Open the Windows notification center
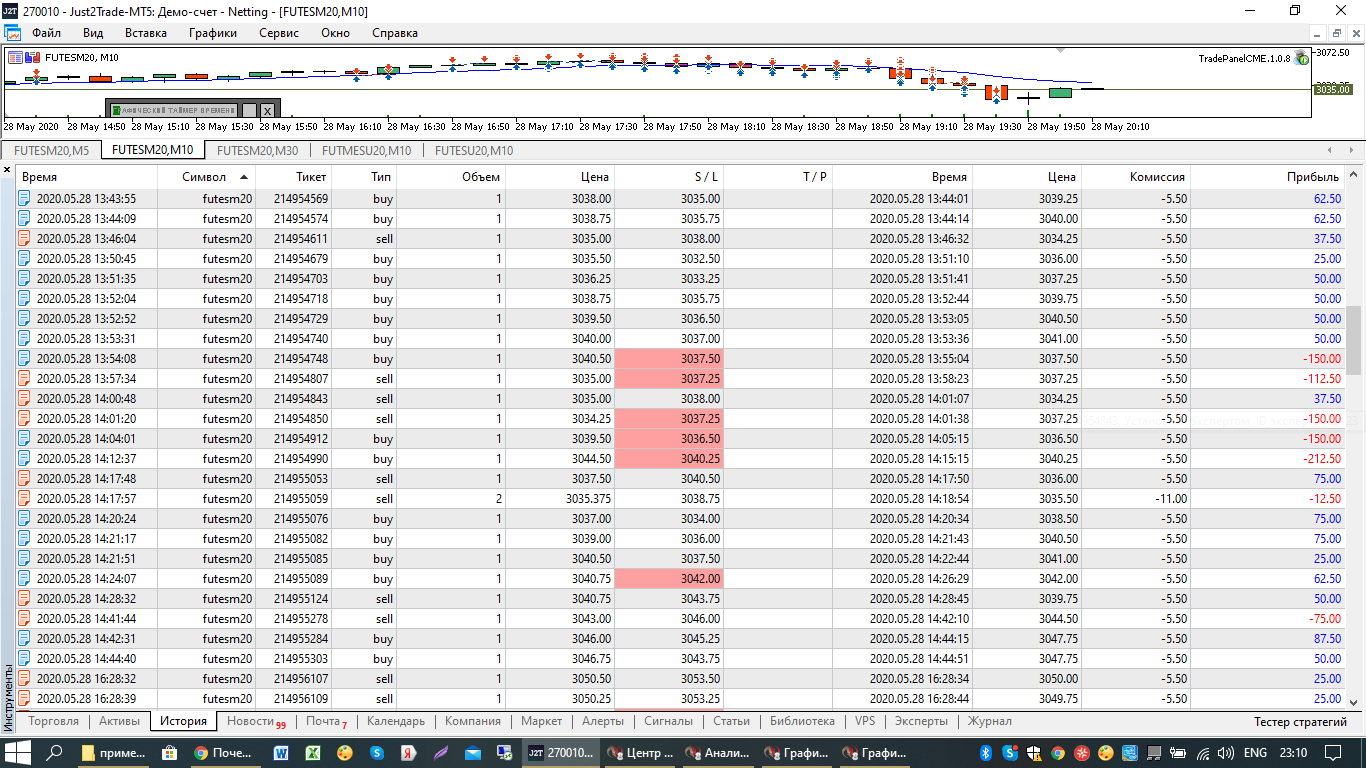This screenshot has width=1366, height=768. pos(1333,752)
